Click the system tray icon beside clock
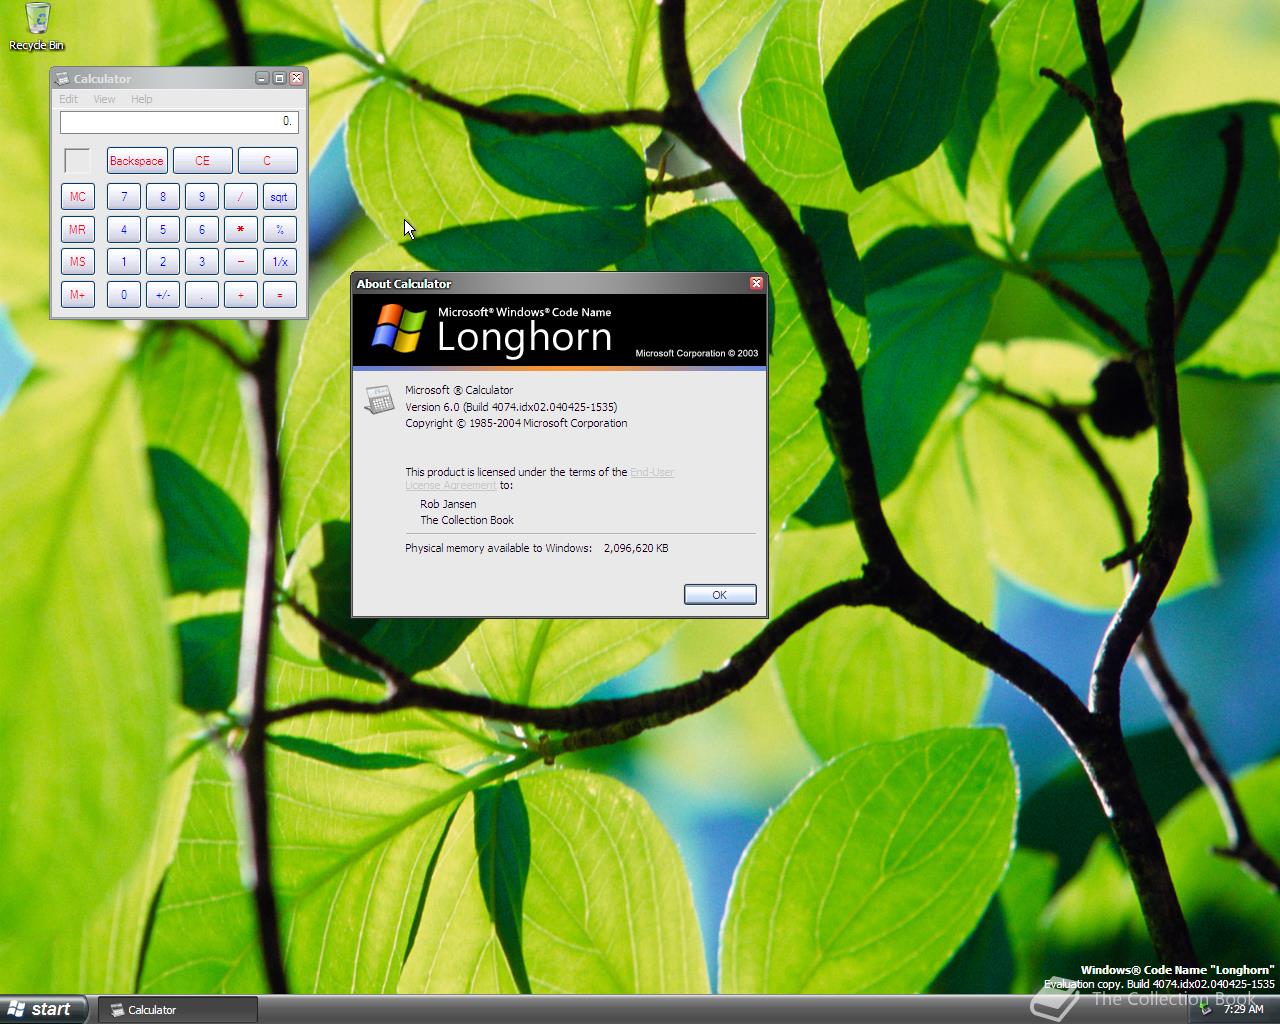The height and width of the screenshot is (1024, 1280). click(x=1207, y=1009)
